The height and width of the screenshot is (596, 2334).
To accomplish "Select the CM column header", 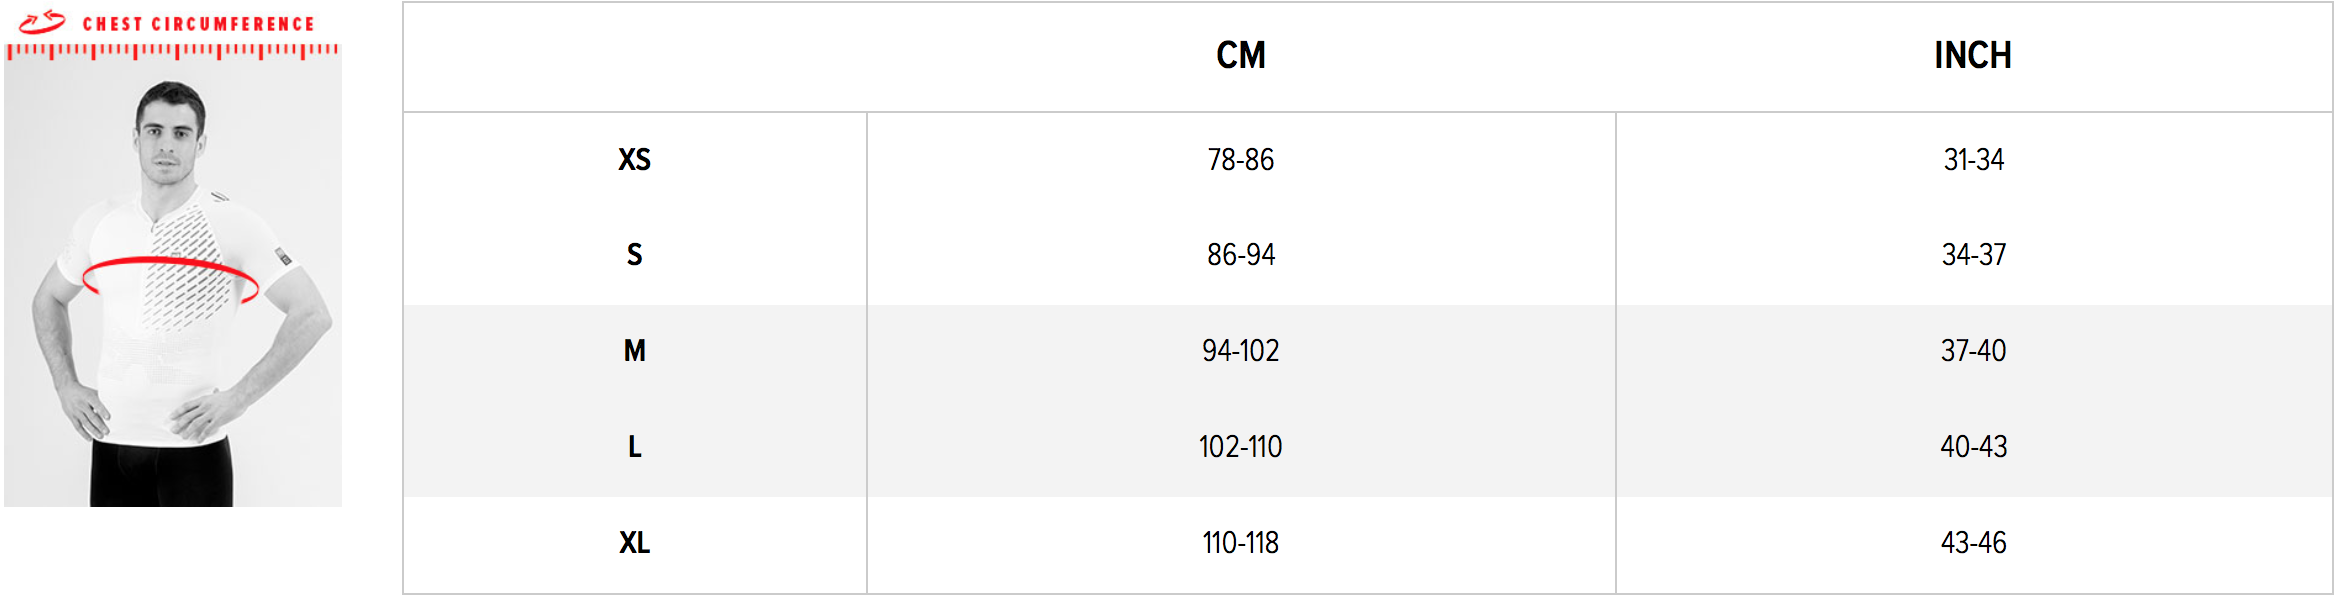I will 1241,55.
